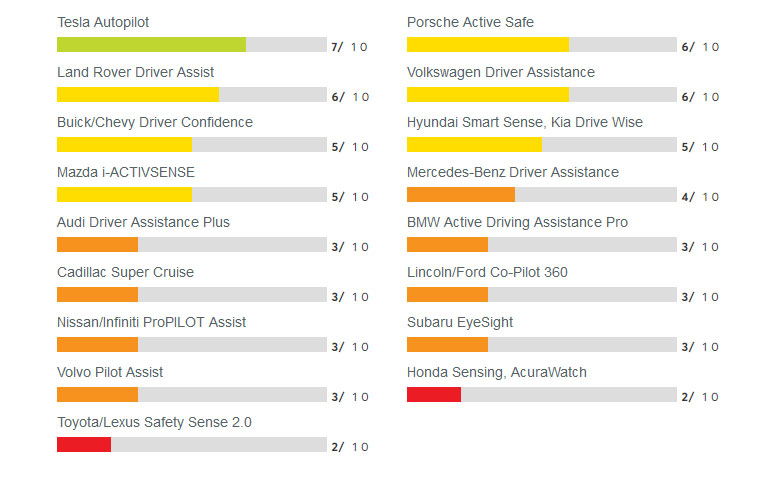The height and width of the screenshot is (482, 775).
Task: Click Buick/Chevy Driver Confidence title
Action: coord(155,122)
